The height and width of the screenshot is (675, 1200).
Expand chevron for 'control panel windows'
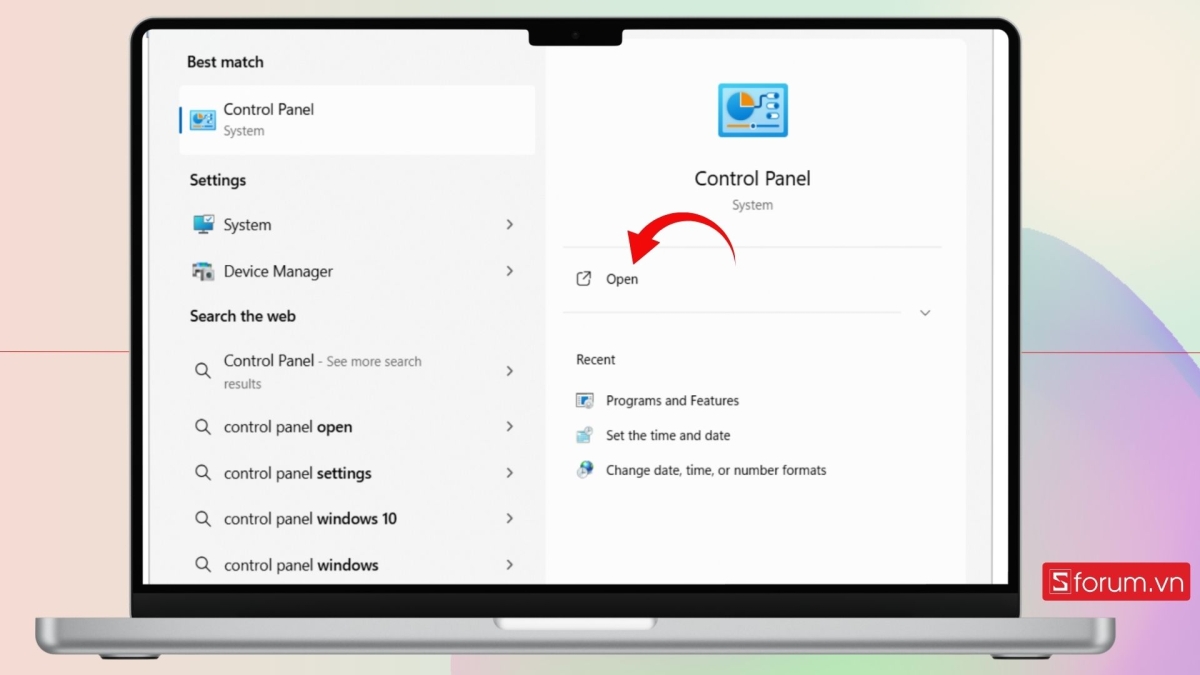point(509,565)
